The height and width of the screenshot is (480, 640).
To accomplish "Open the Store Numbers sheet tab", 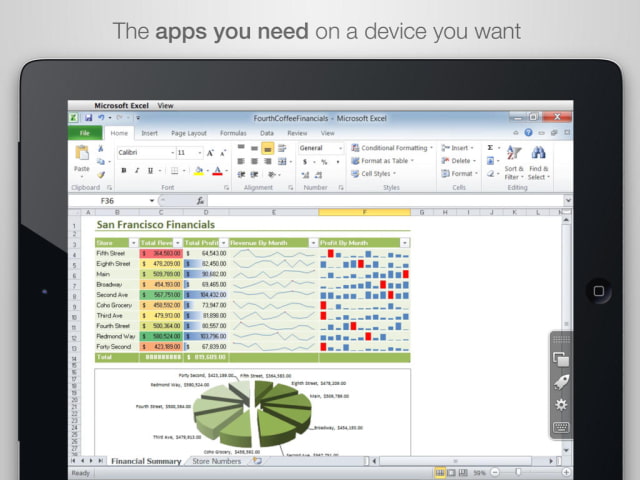I will (217, 461).
